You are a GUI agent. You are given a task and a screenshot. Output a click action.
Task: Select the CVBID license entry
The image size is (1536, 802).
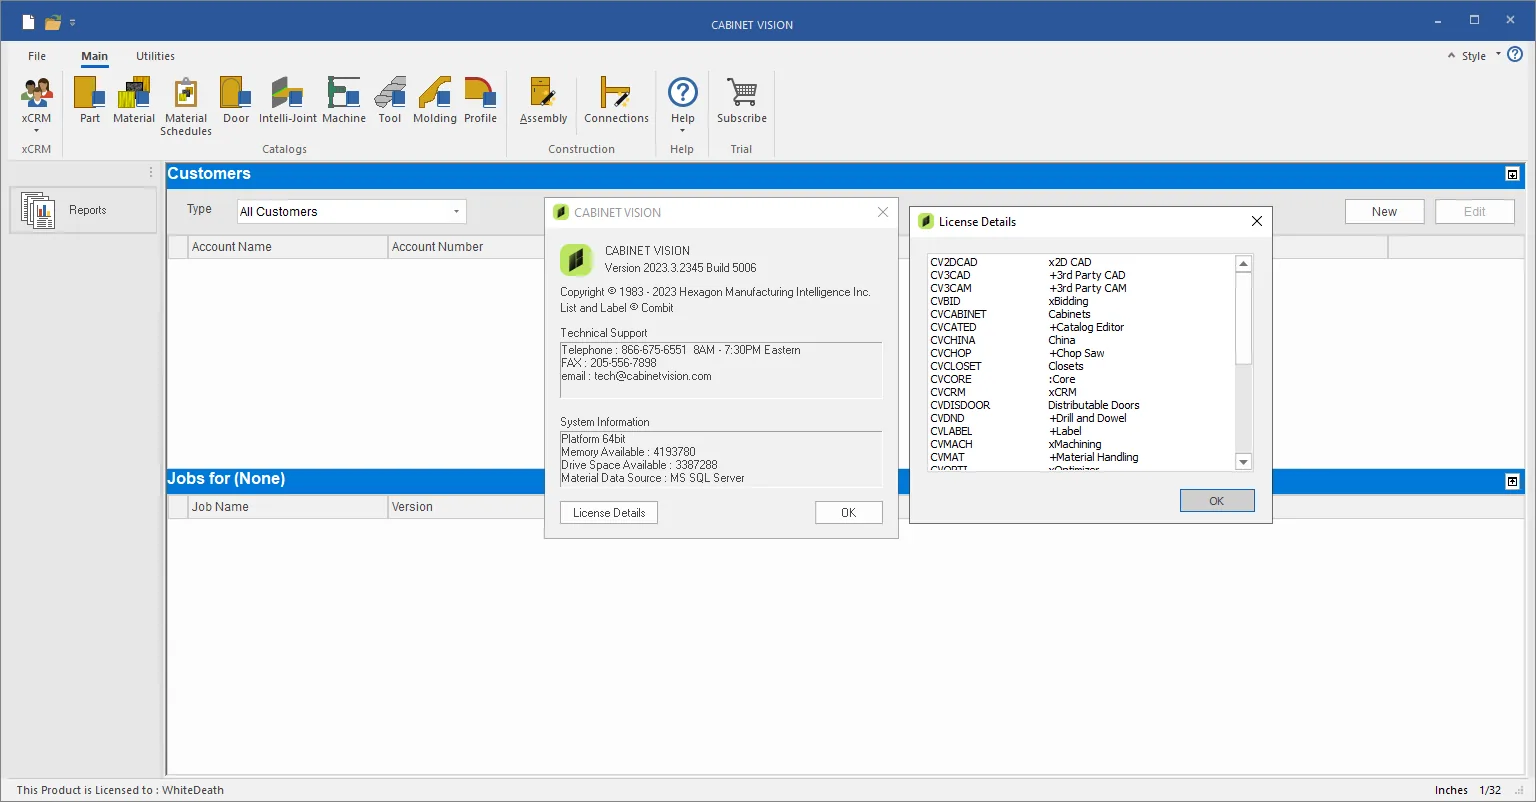1082,301
